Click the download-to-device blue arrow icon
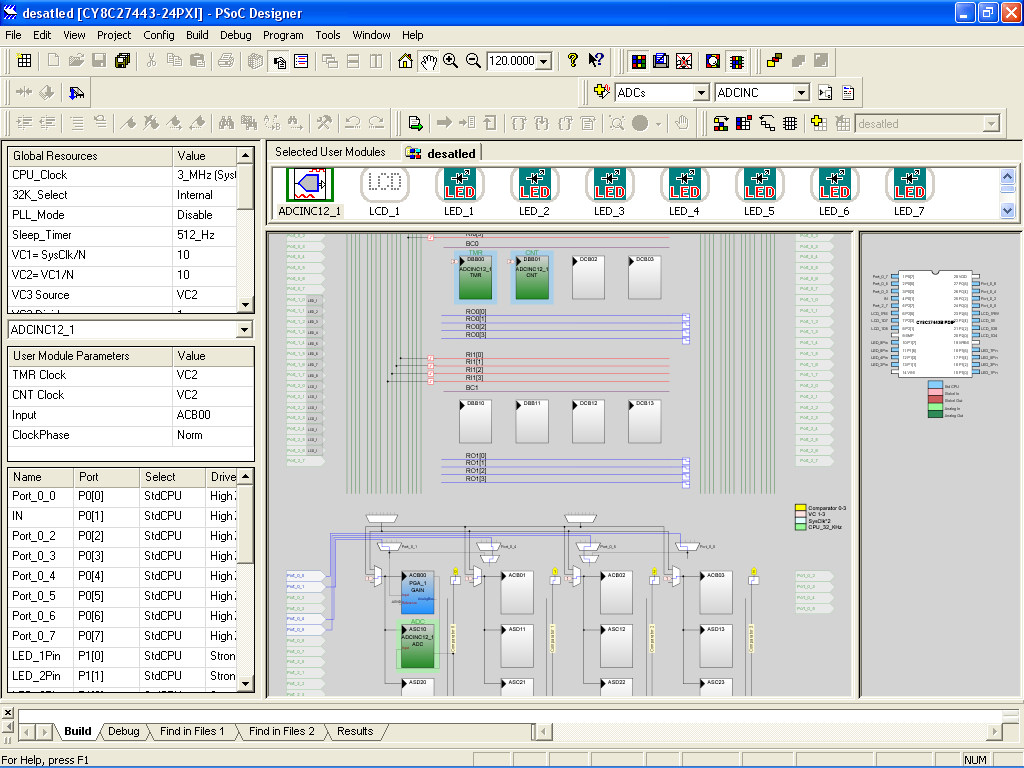Image resolution: width=1024 pixels, height=768 pixels. [76, 93]
